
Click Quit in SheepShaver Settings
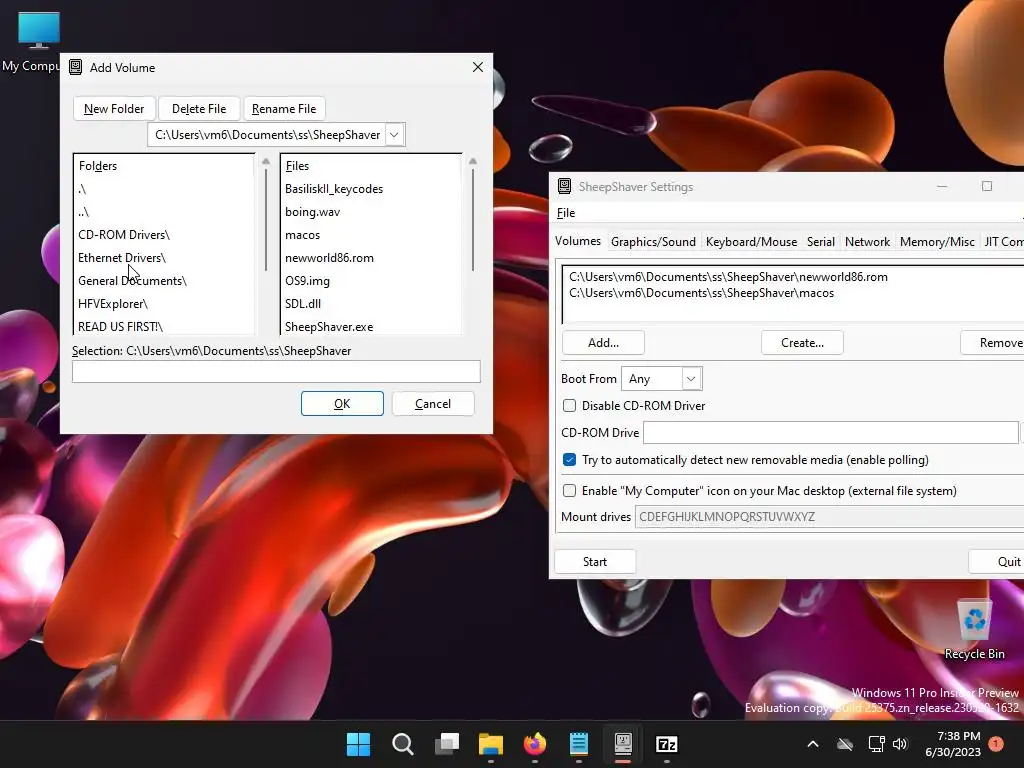pos(997,562)
